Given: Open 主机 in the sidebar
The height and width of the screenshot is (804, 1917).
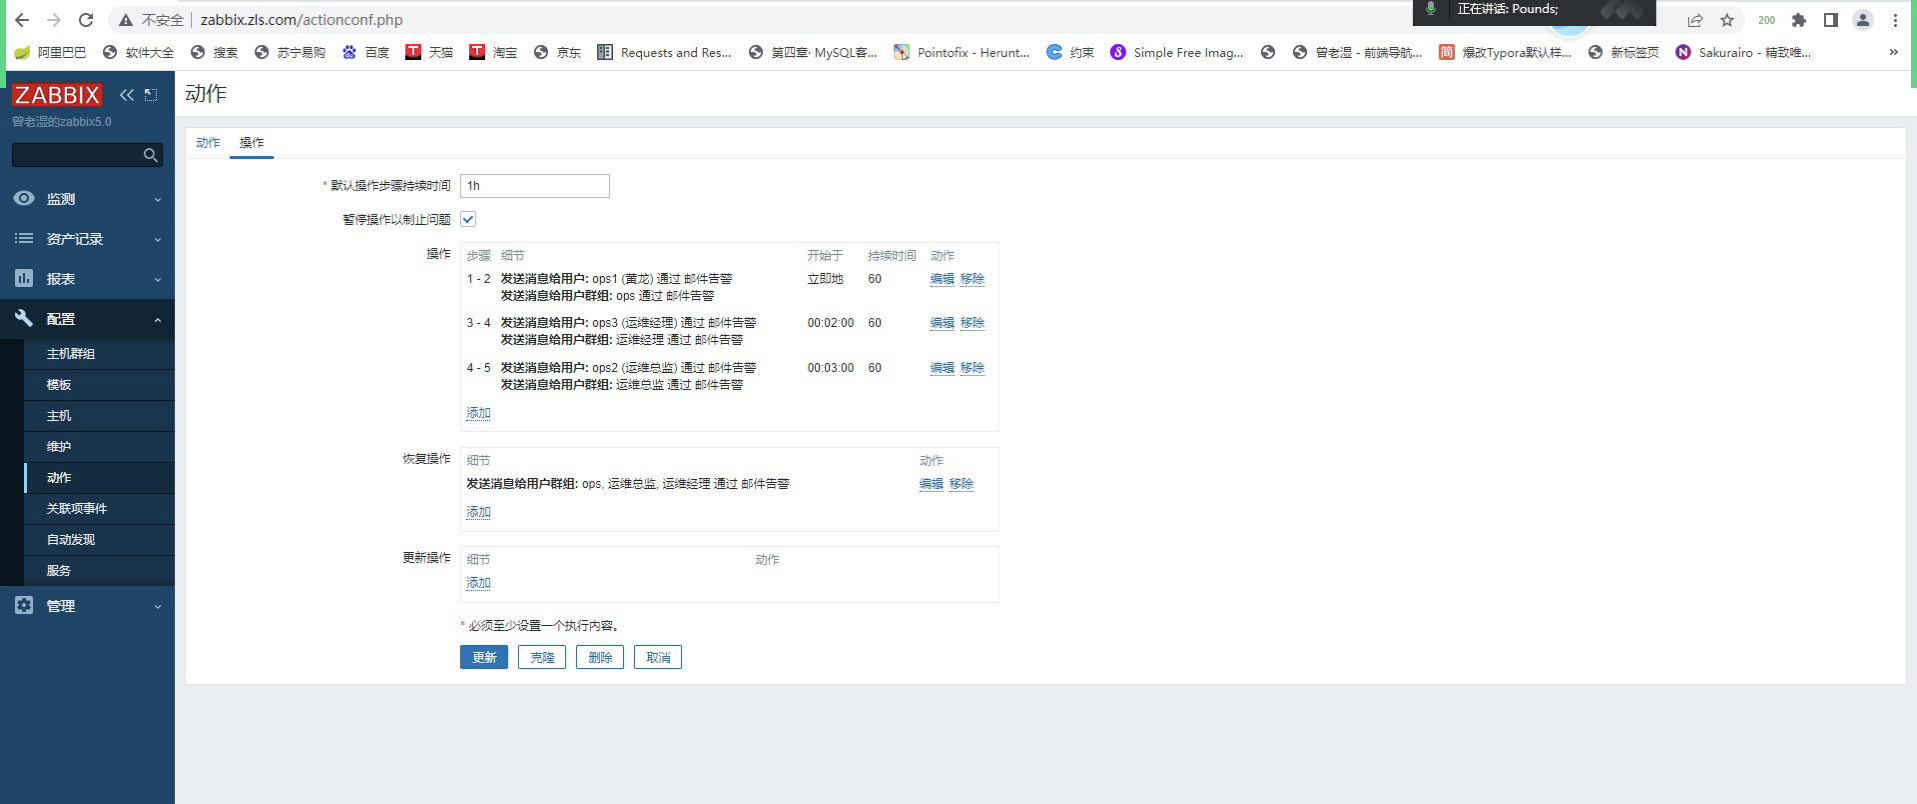Looking at the screenshot, I should 99,416.
